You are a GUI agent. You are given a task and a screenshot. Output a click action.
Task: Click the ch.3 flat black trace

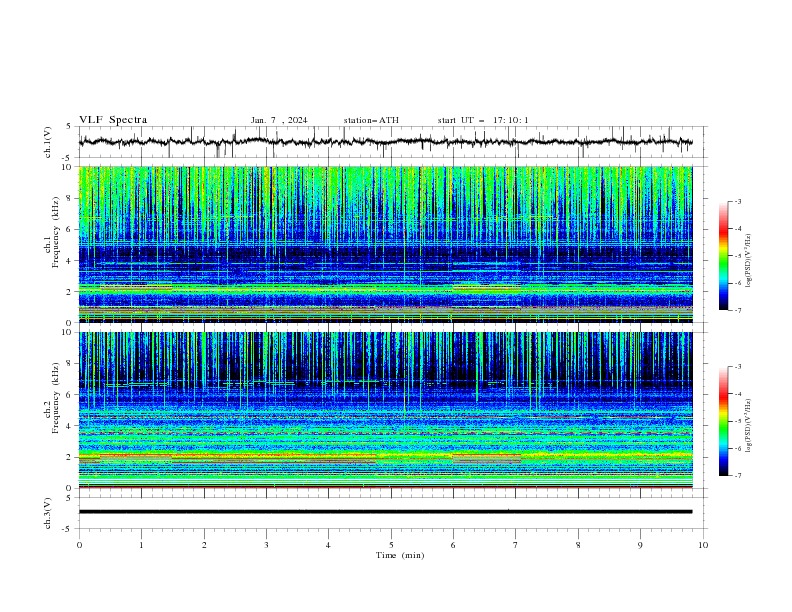(x=386, y=512)
